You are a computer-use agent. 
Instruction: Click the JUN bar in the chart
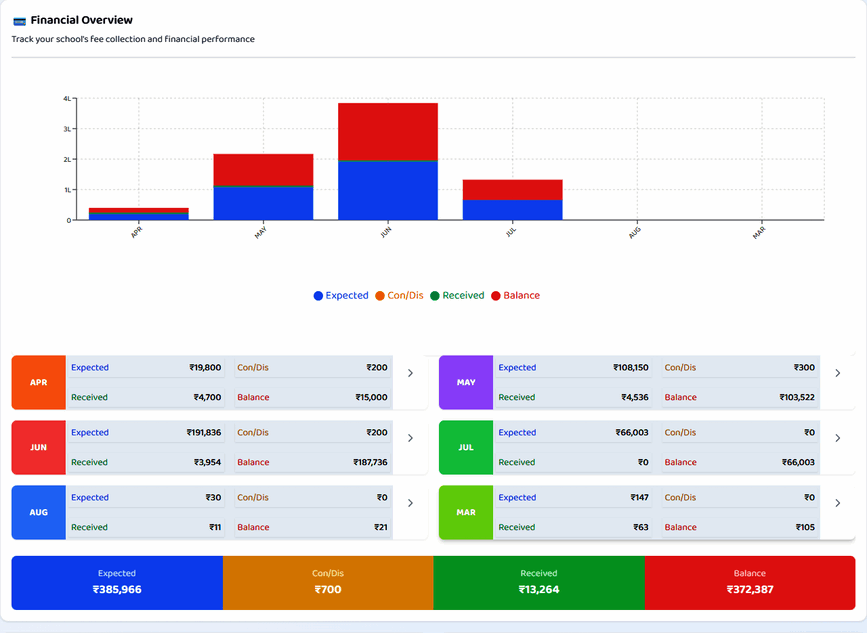(x=388, y=161)
